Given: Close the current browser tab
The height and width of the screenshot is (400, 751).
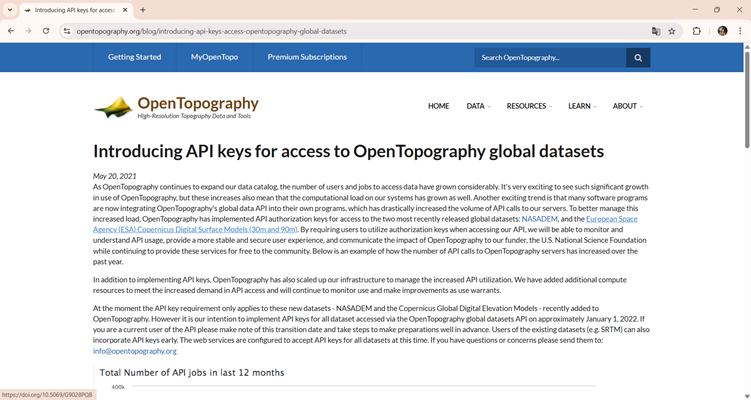Looking at the screenshot, I should [x=125, y=10].
